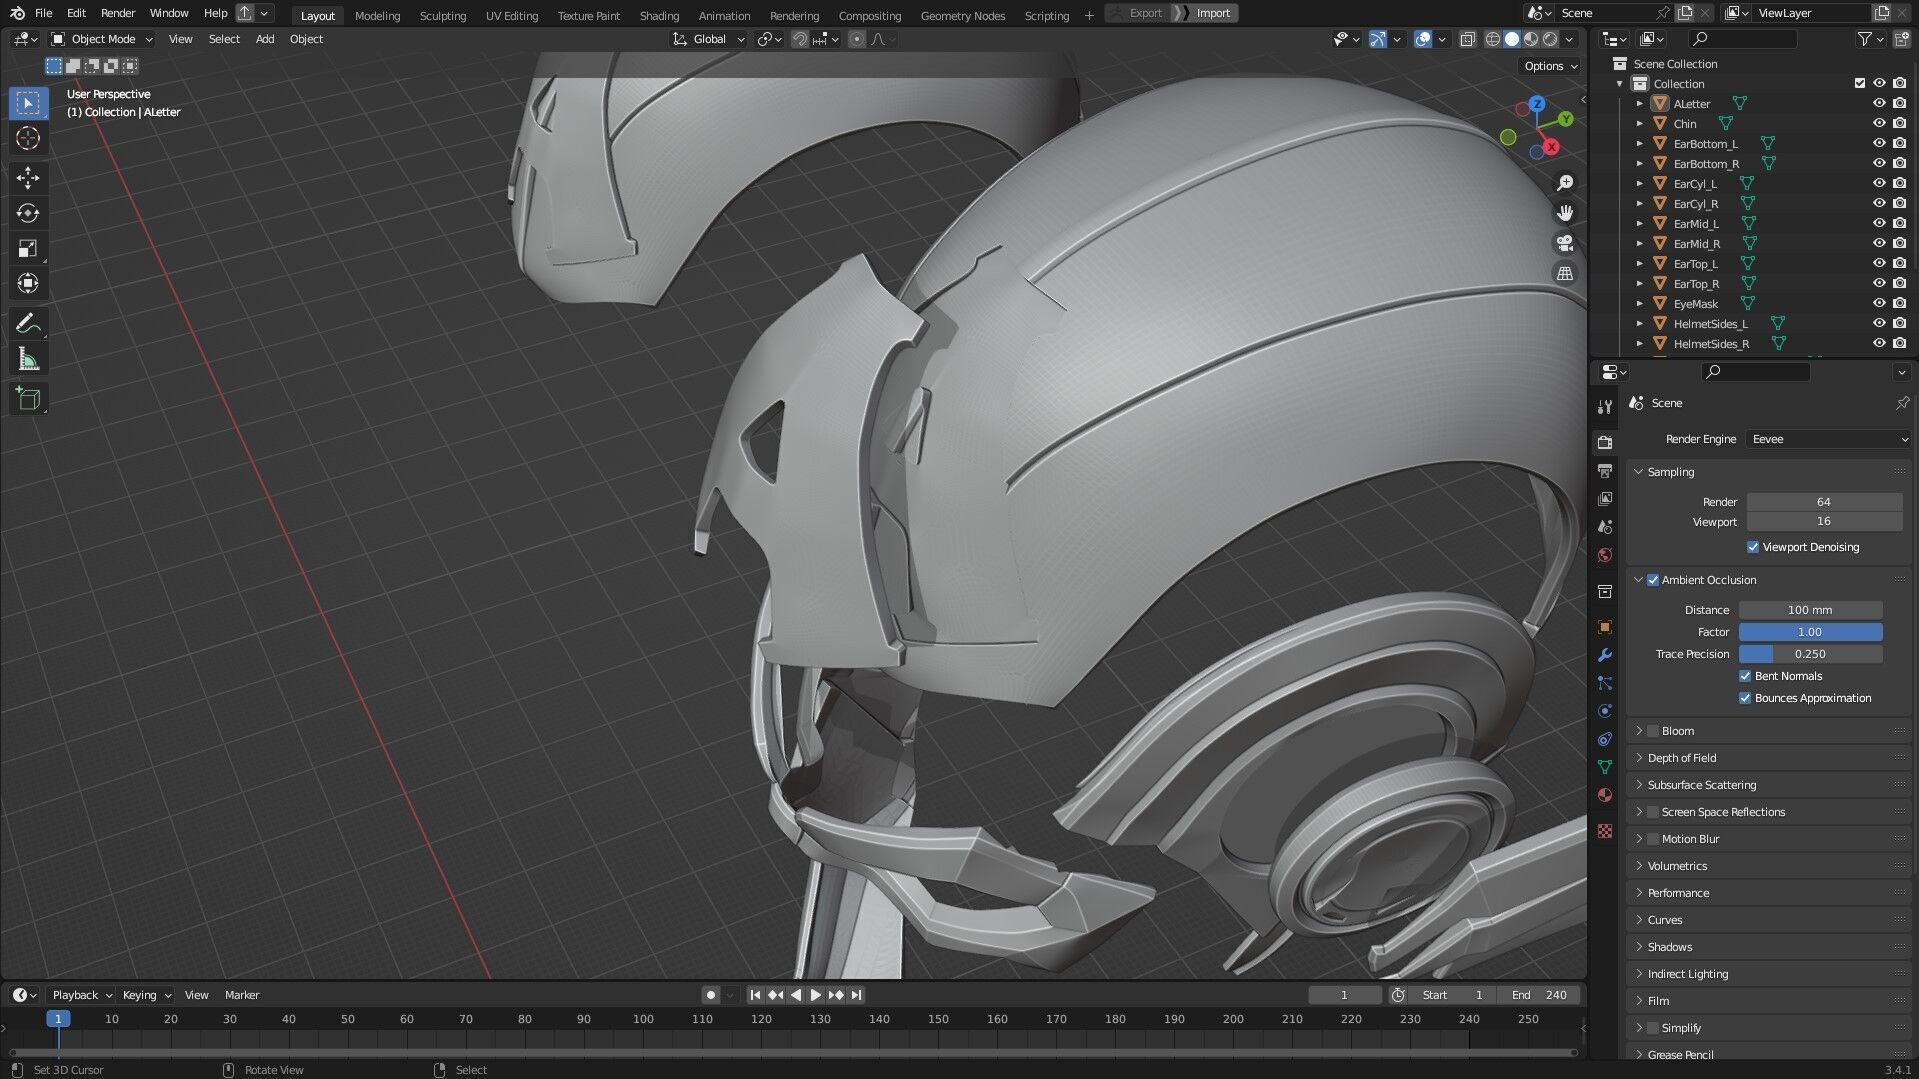
Task: Open the viewport Options dropdown
Action: [x=1550, y=66]
